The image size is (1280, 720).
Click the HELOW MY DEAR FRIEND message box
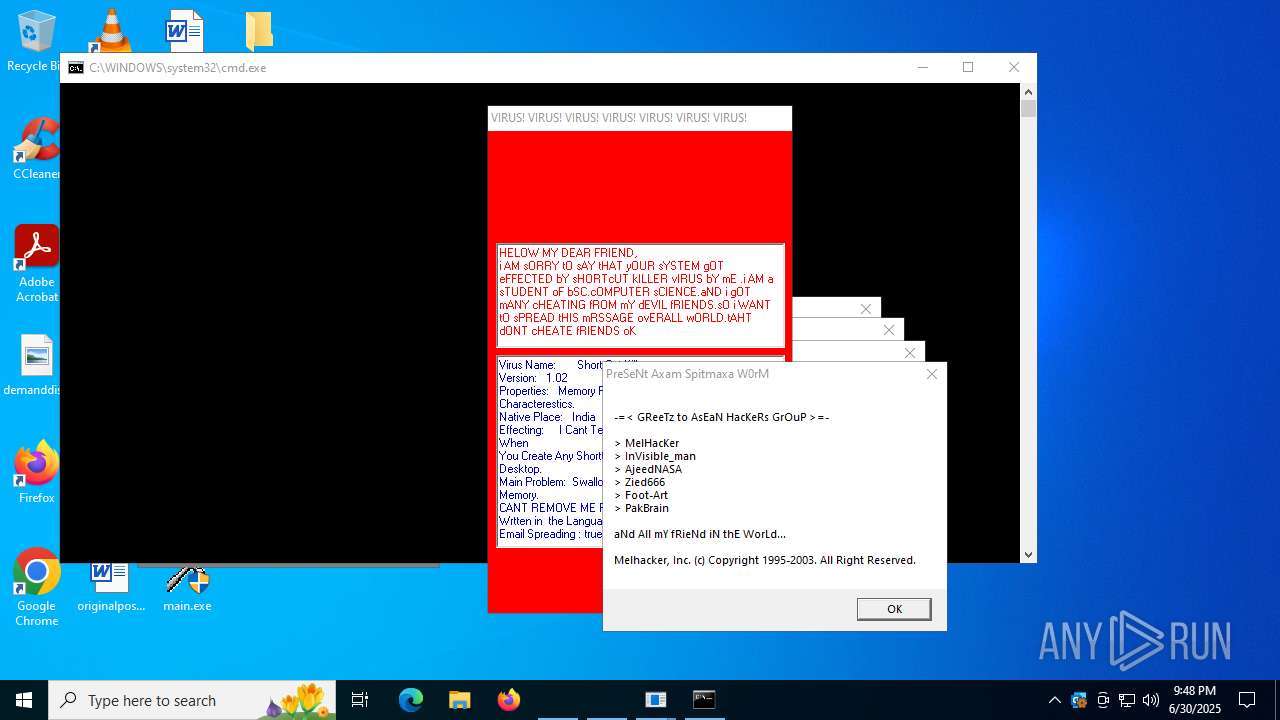click(640, 295)
